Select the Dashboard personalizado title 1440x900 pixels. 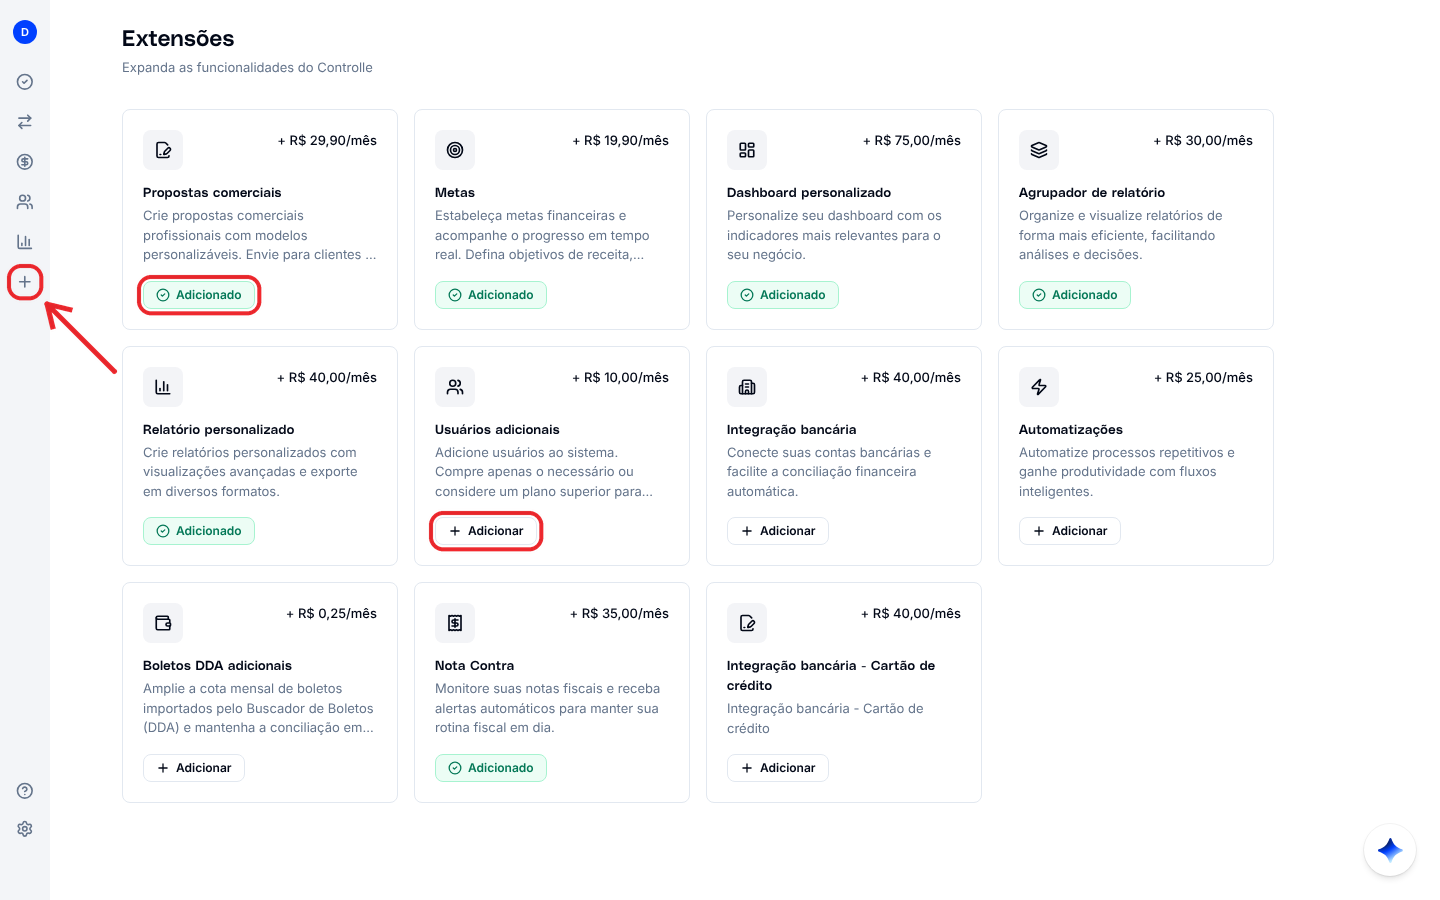(809, 193)
